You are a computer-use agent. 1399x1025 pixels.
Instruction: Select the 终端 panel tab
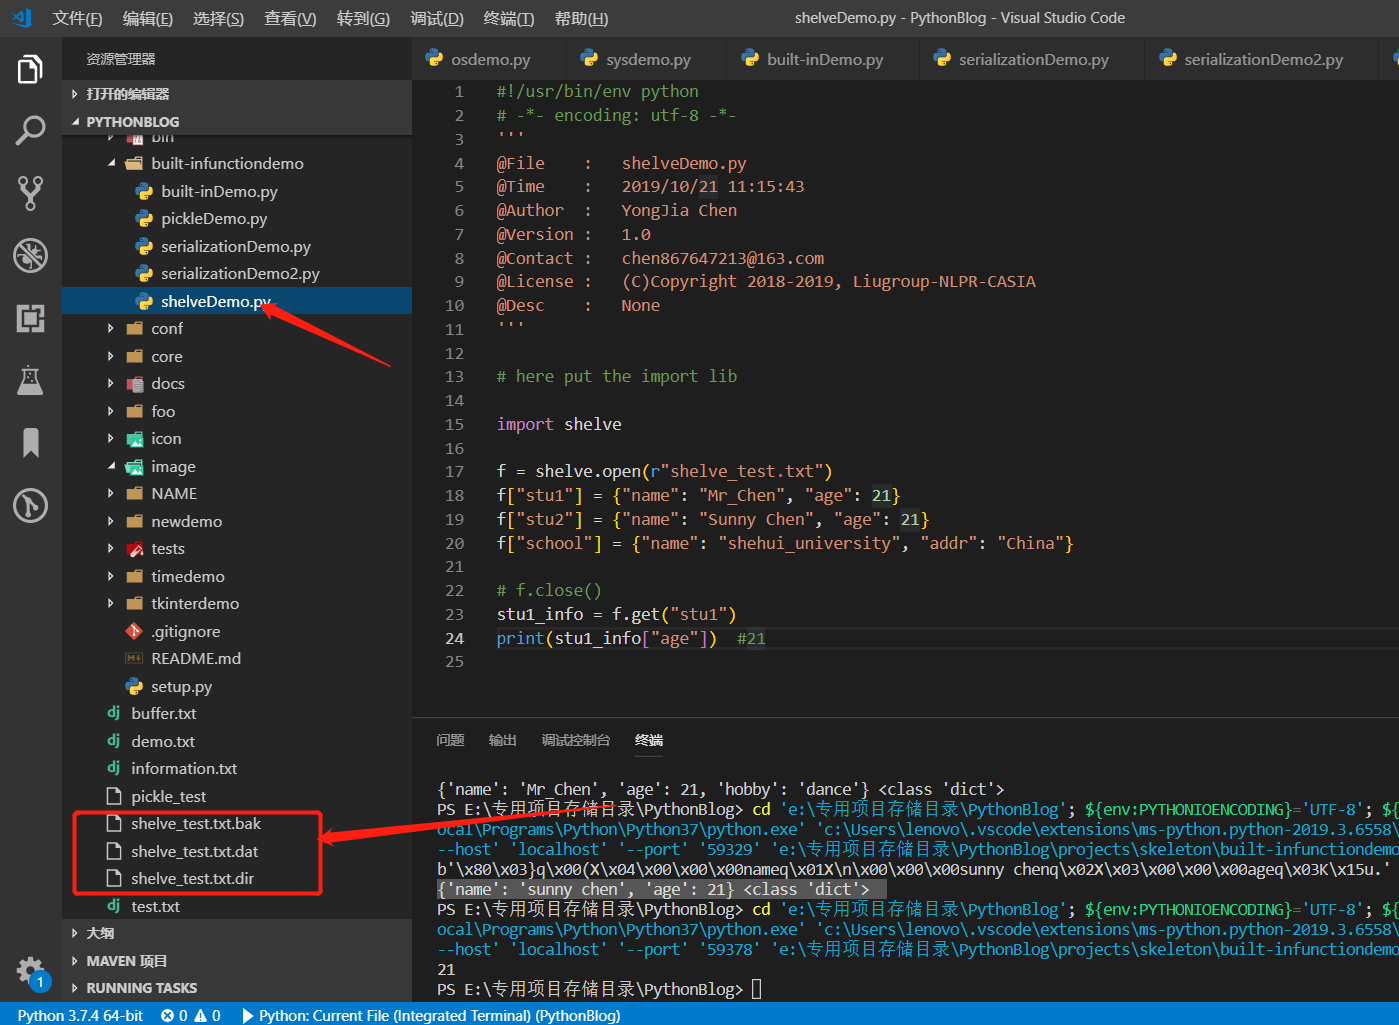tap(649, 740)
